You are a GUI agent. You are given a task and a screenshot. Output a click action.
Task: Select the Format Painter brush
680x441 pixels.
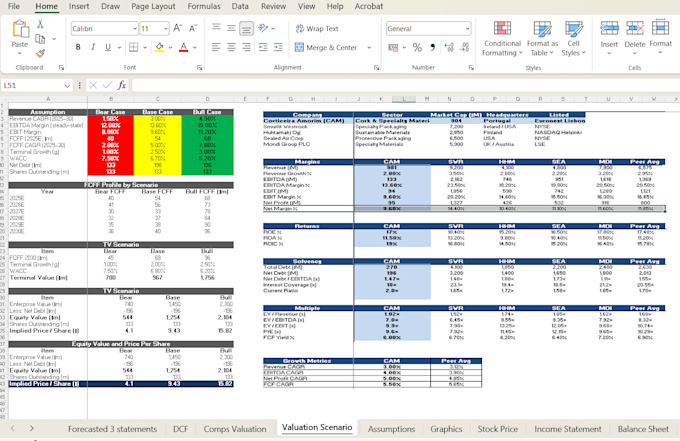pyautogui.click(x=40, y=53)
